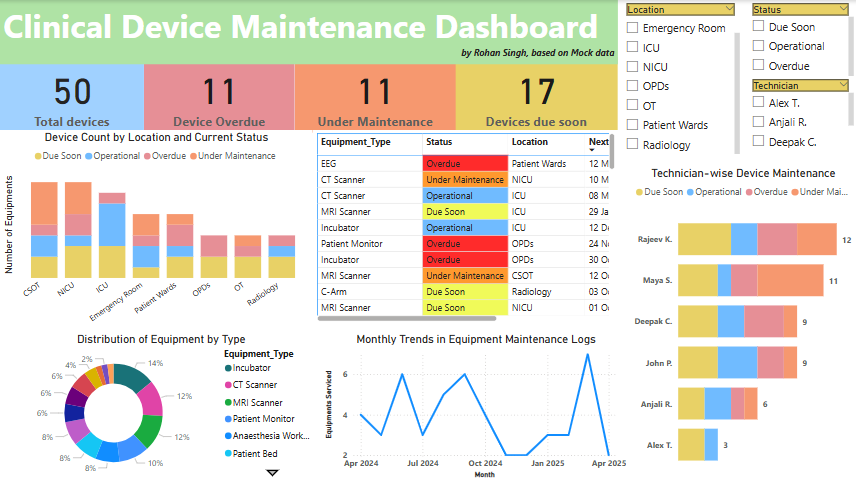
Task: Select the Maya S. bar
Action: click(751, 280)
